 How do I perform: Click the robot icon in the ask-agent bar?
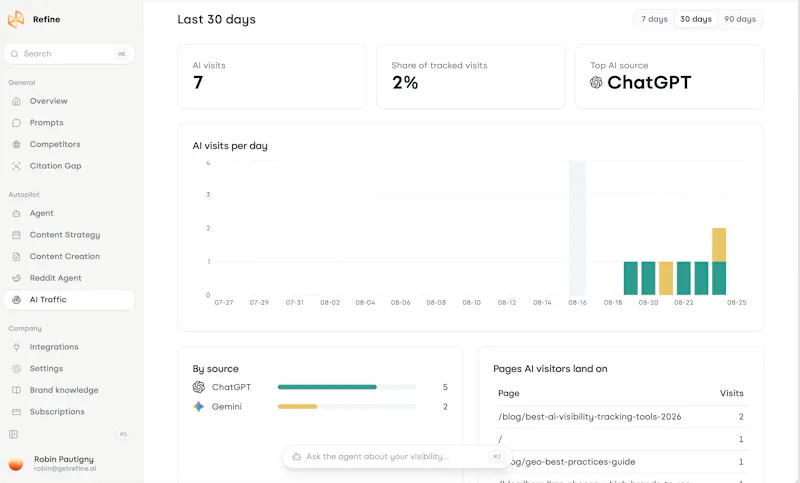296,456
